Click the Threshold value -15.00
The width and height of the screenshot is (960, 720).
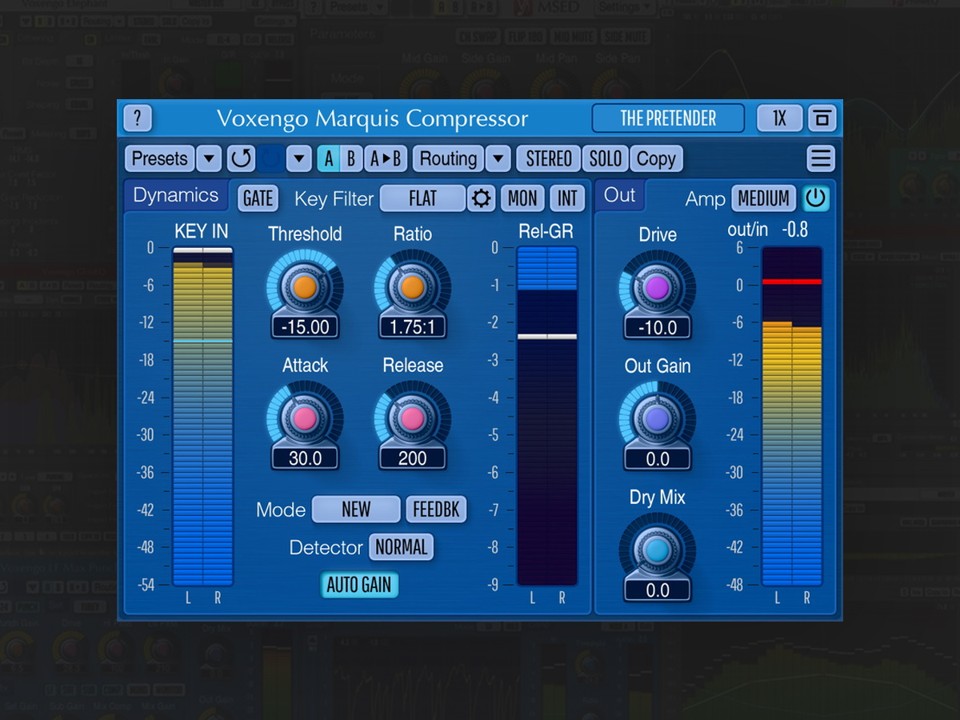305,327
